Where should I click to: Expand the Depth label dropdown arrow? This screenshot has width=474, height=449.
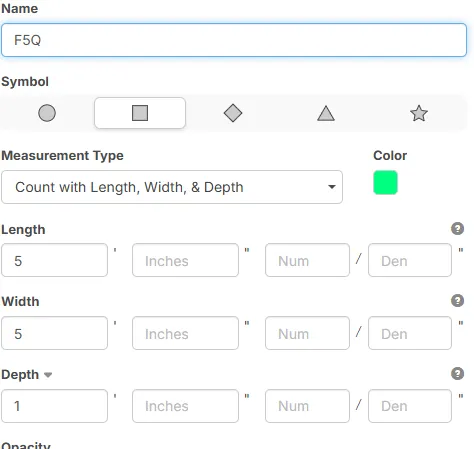(x=48, y=375)
